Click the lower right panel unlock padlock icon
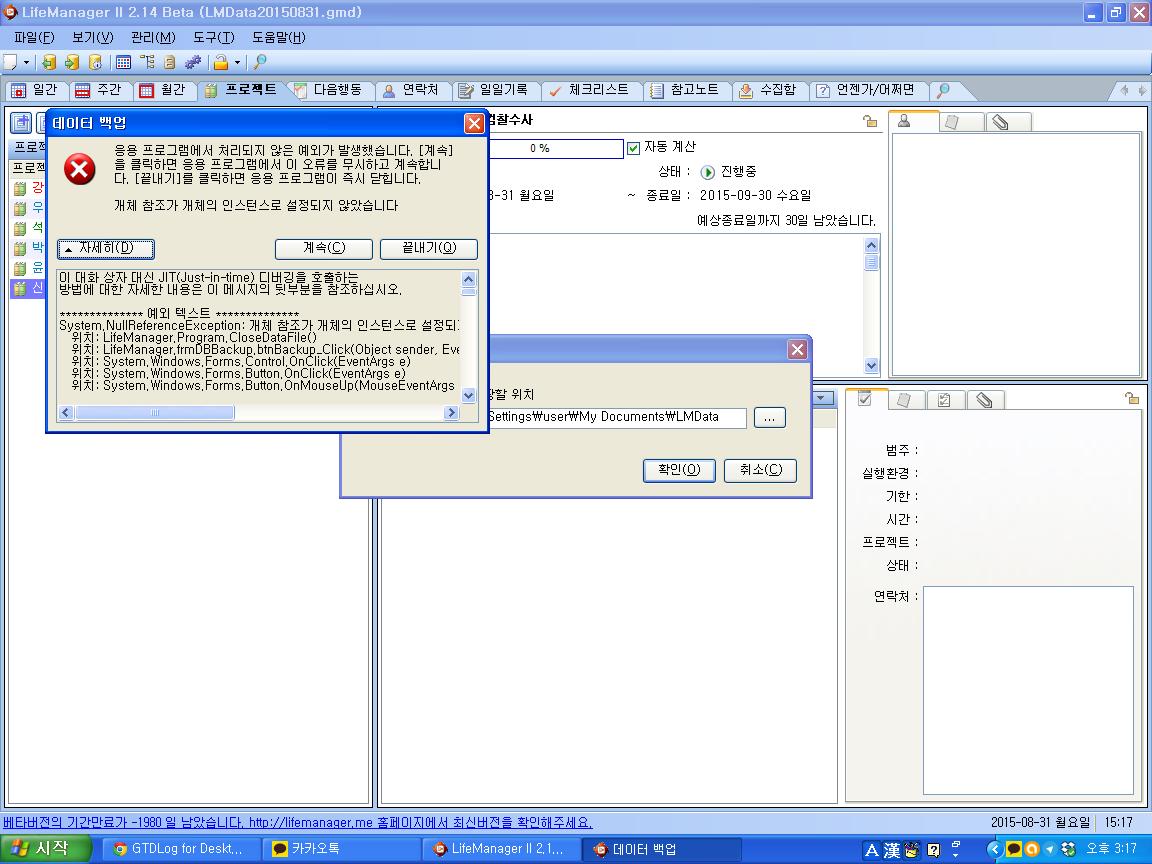This screenshot has width=1152, height=864. coord(1132,398)
